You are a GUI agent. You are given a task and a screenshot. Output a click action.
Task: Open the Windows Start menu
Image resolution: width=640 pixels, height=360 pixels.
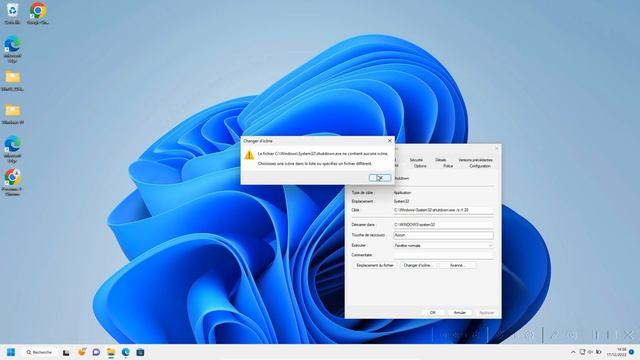coord(11,352)
